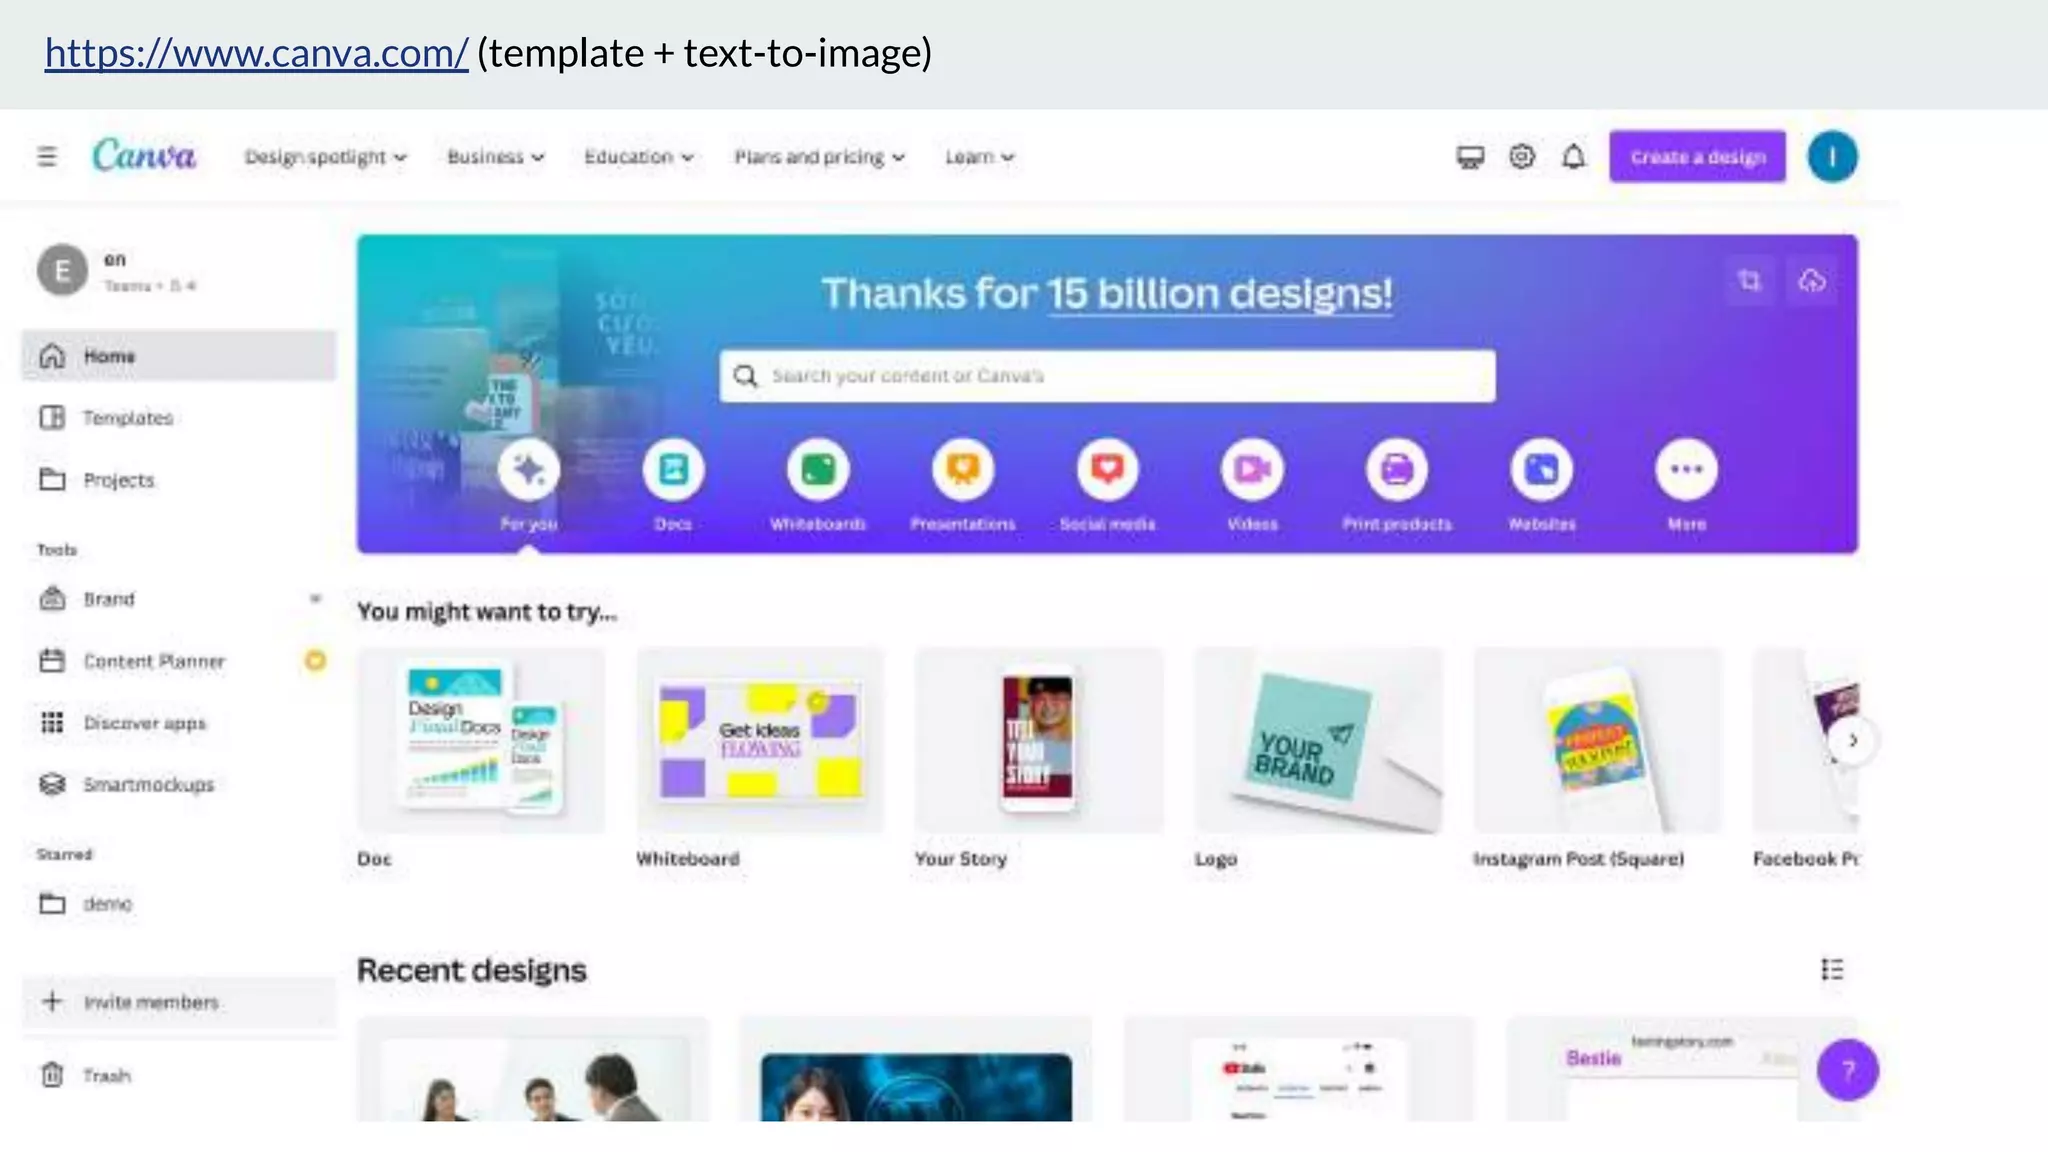Viewport: 2048px width, 1152px height.
Task: Click Invite members button
Action: [179, 1002]
